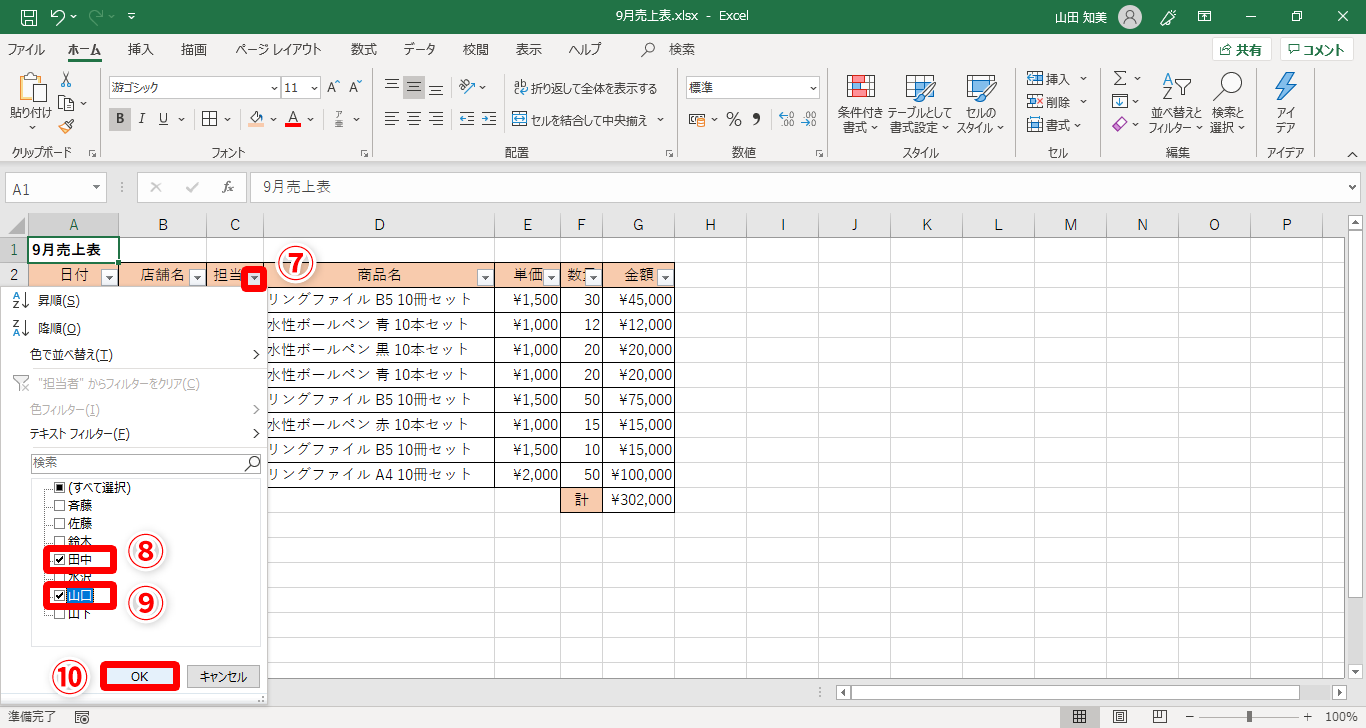The width and height of the screenshot is (1366, 728).
Task: Open the 金額 column filter dropdown
Action: [x=665, y=279]
